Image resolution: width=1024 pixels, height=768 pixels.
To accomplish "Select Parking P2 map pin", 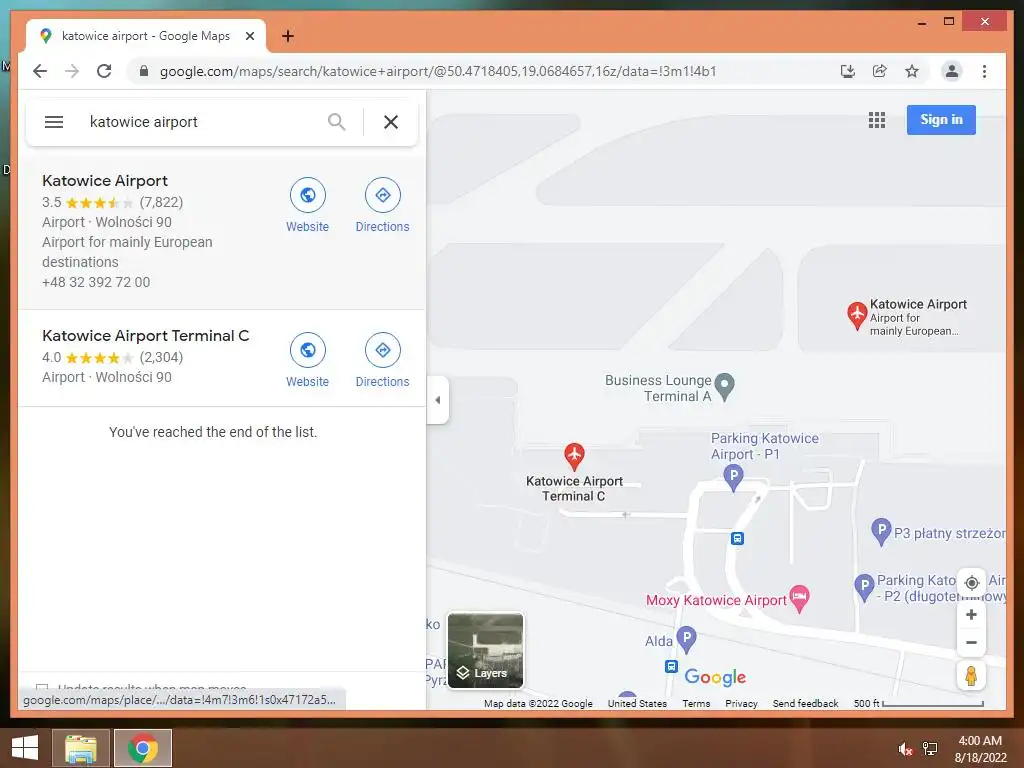I will tap(864, 587).
